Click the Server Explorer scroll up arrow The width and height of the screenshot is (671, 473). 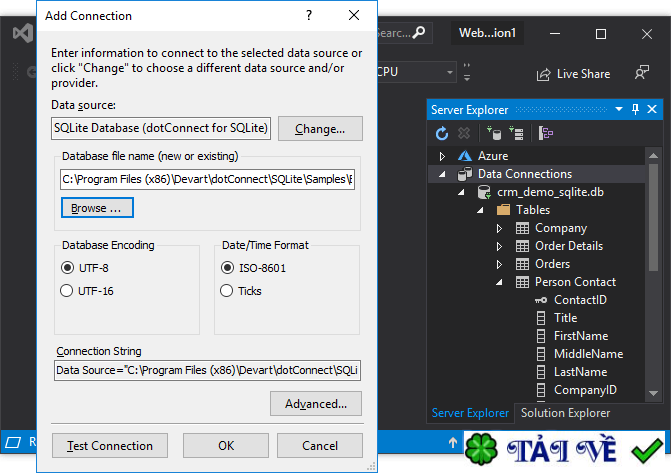[x=653, y=156]
